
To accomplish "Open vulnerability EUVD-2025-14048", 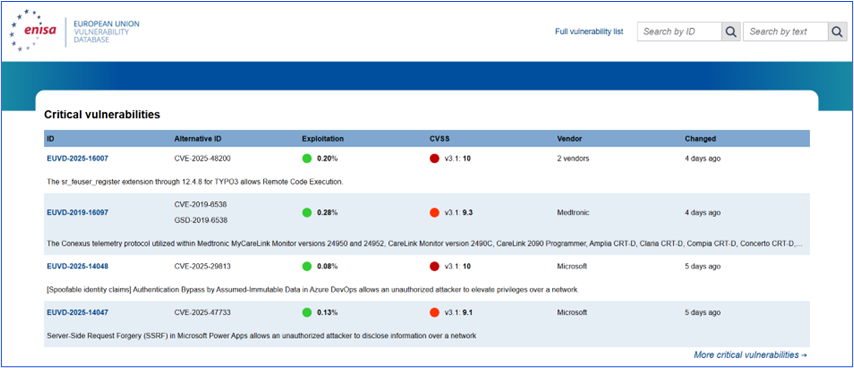I will [77, 267].
